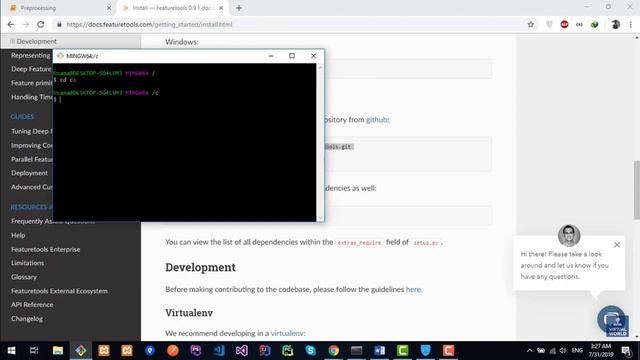640x360 pixels.
Task: Open the Help sidebar link
Action: pyautogui.click(x=18, y=235)
